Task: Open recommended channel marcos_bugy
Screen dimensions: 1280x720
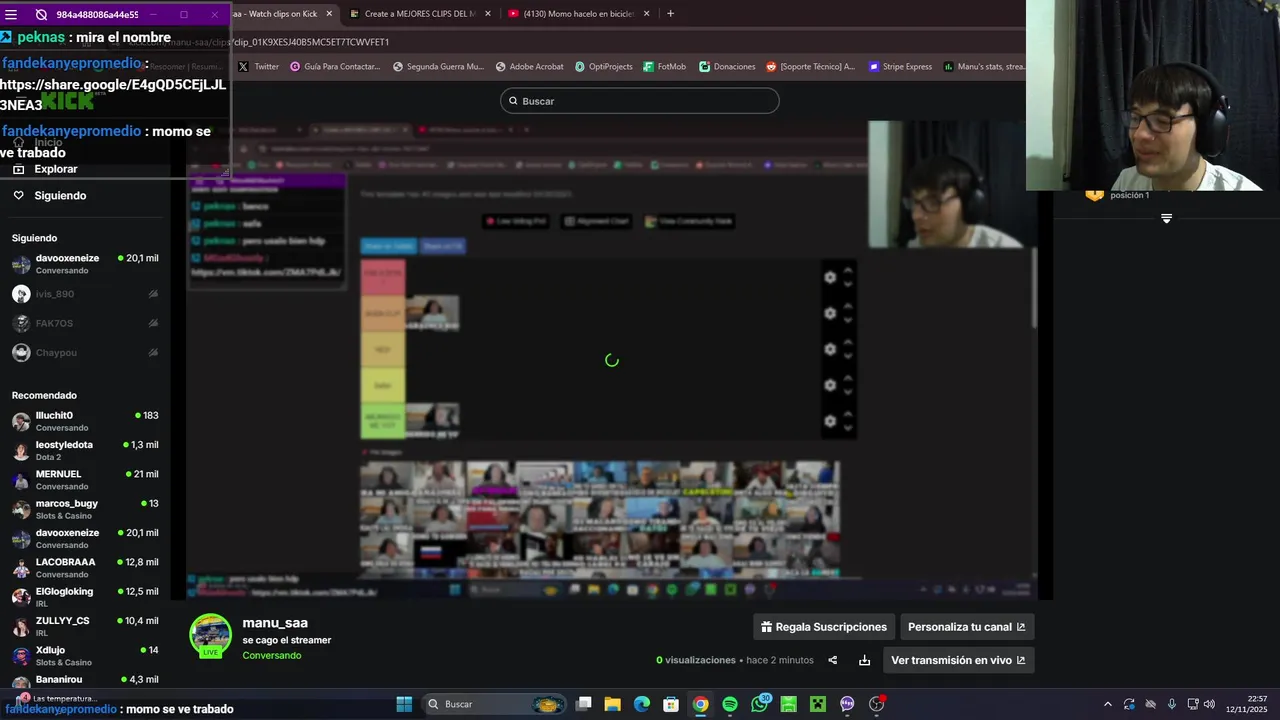Action: (85, 509)
